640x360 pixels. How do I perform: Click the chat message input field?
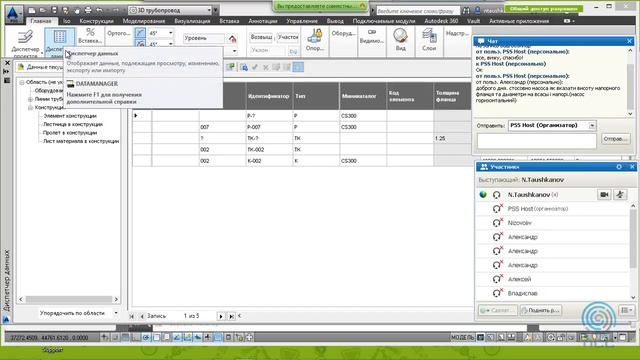[x=537, y=141]
